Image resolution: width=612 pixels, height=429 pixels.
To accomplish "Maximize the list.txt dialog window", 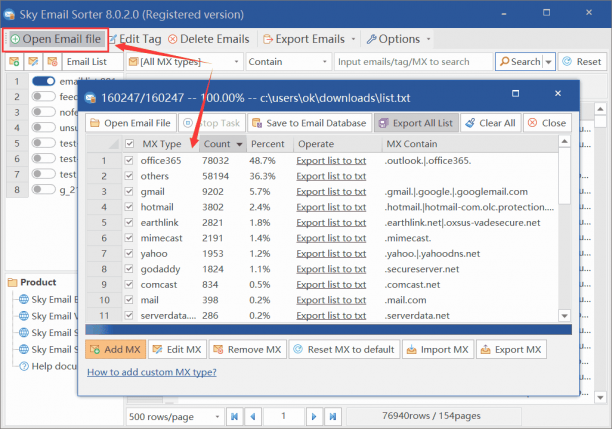I will [515, 93].
